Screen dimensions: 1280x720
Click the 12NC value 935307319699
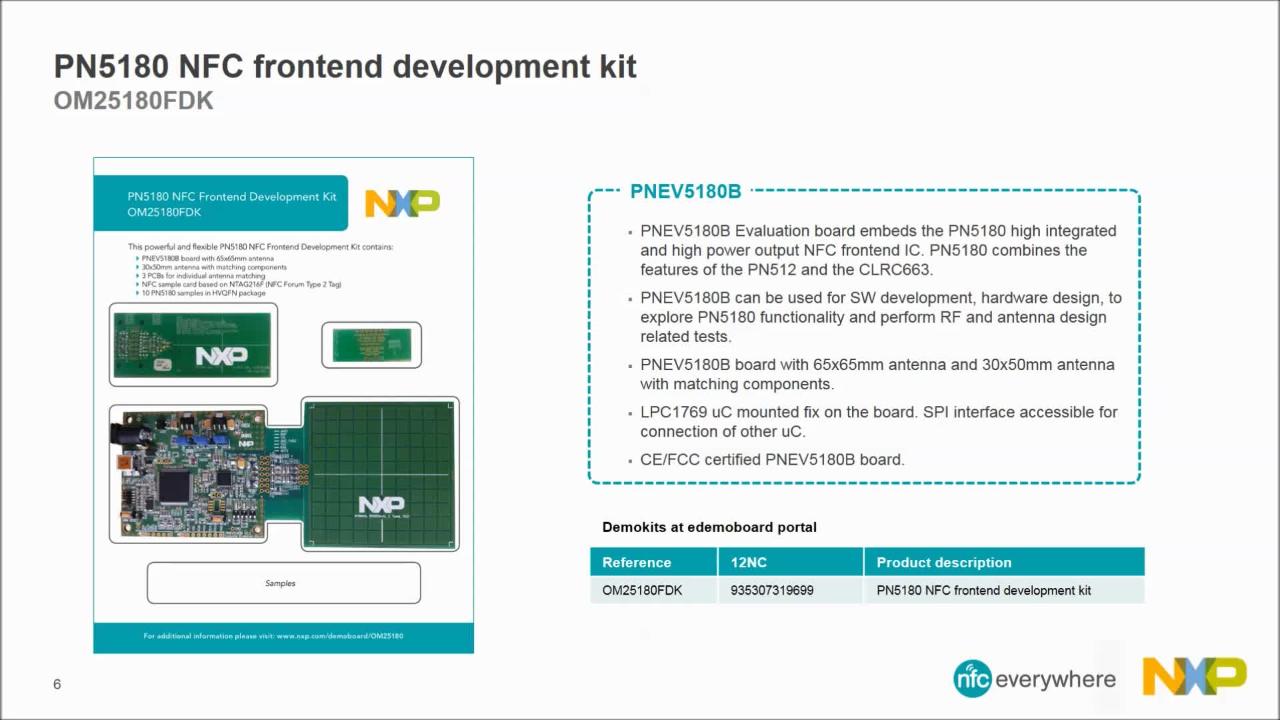click(x=772, y=590)
